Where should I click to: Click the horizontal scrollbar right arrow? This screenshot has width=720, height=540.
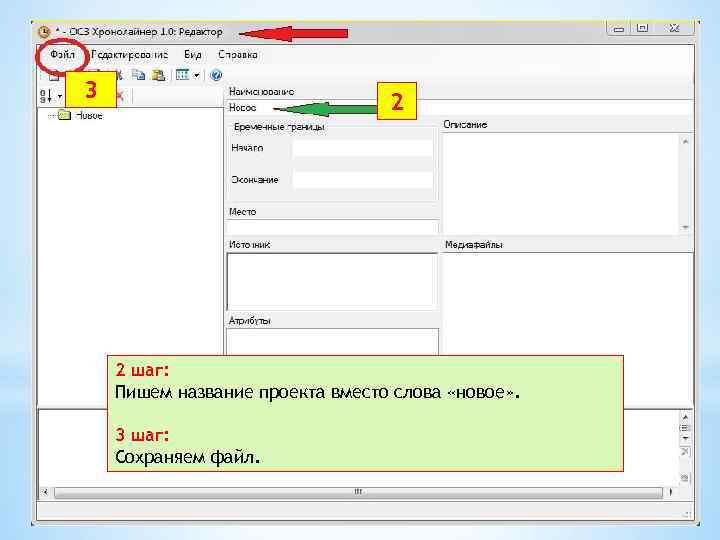coord(671,492)
